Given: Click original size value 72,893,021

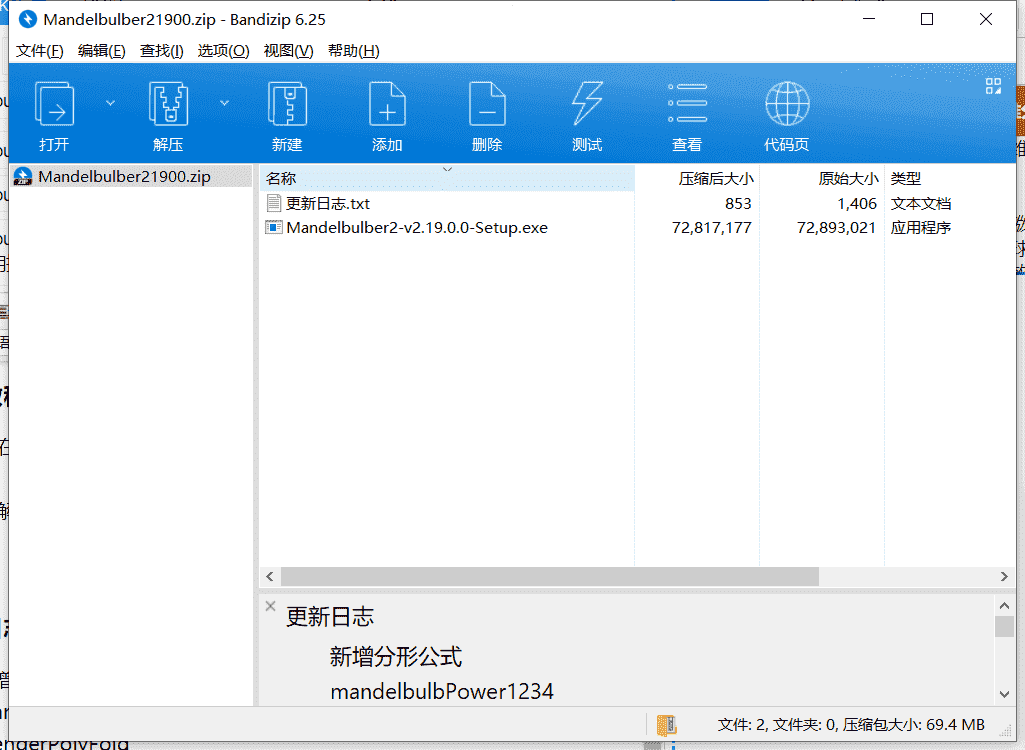Looking at the screenshot, I should click(836, 228).
